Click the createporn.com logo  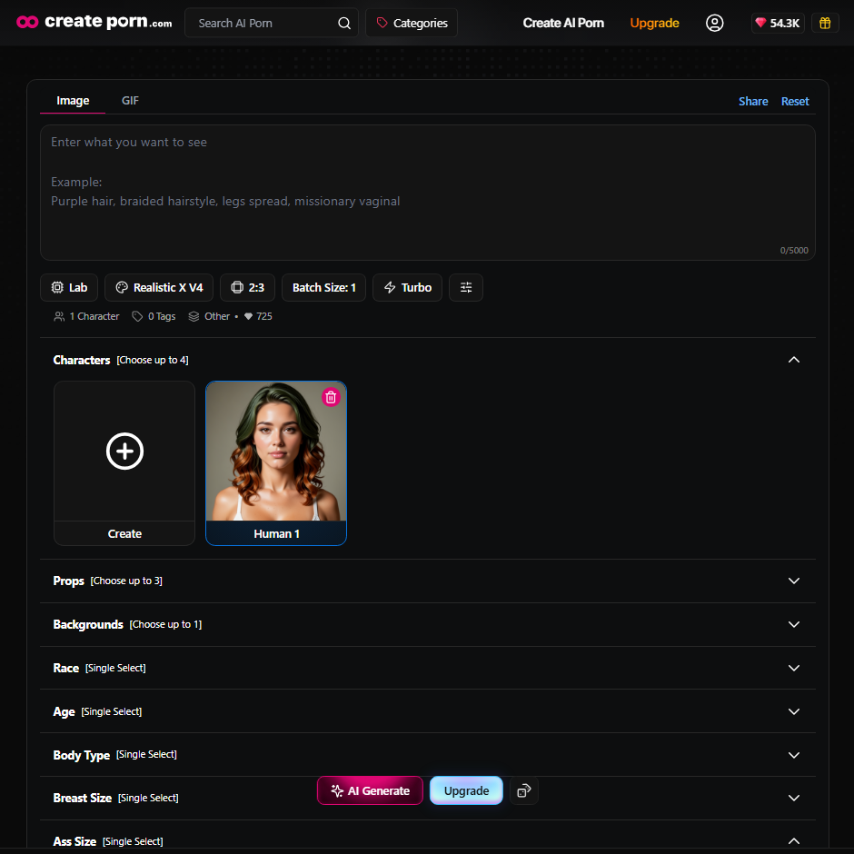pyautogui.click(x=94, y=22)
